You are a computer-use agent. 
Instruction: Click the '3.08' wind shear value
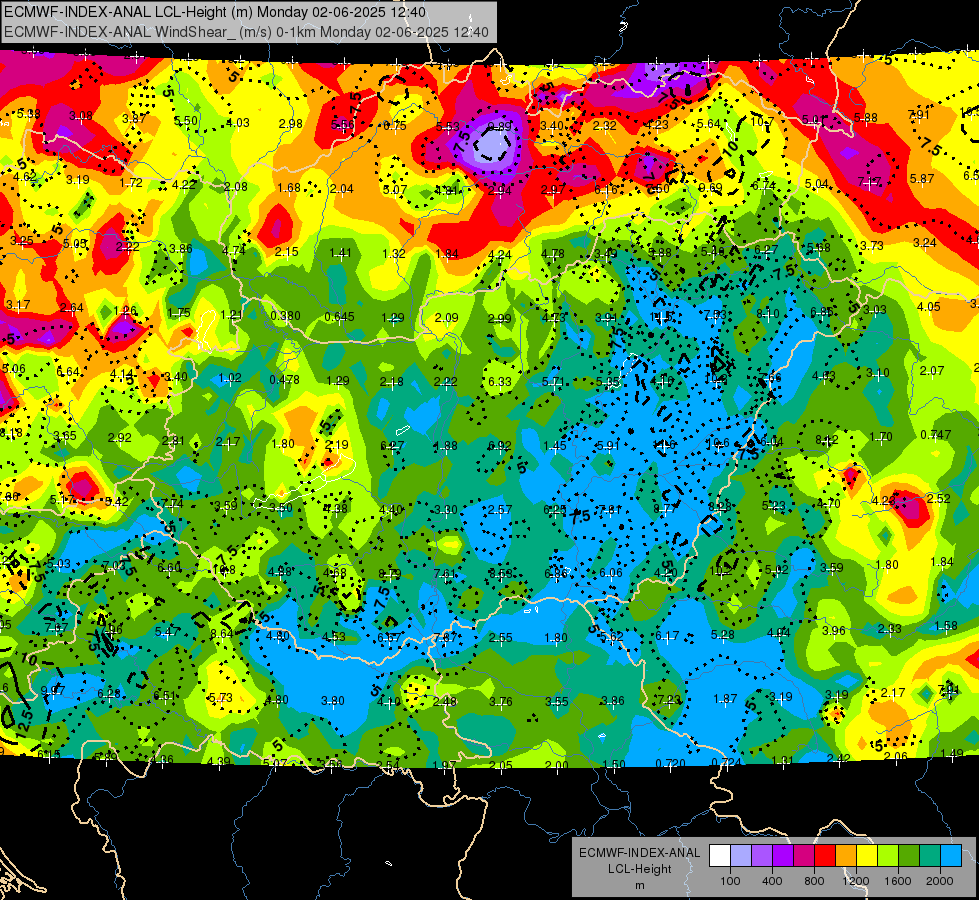(81, 116)
